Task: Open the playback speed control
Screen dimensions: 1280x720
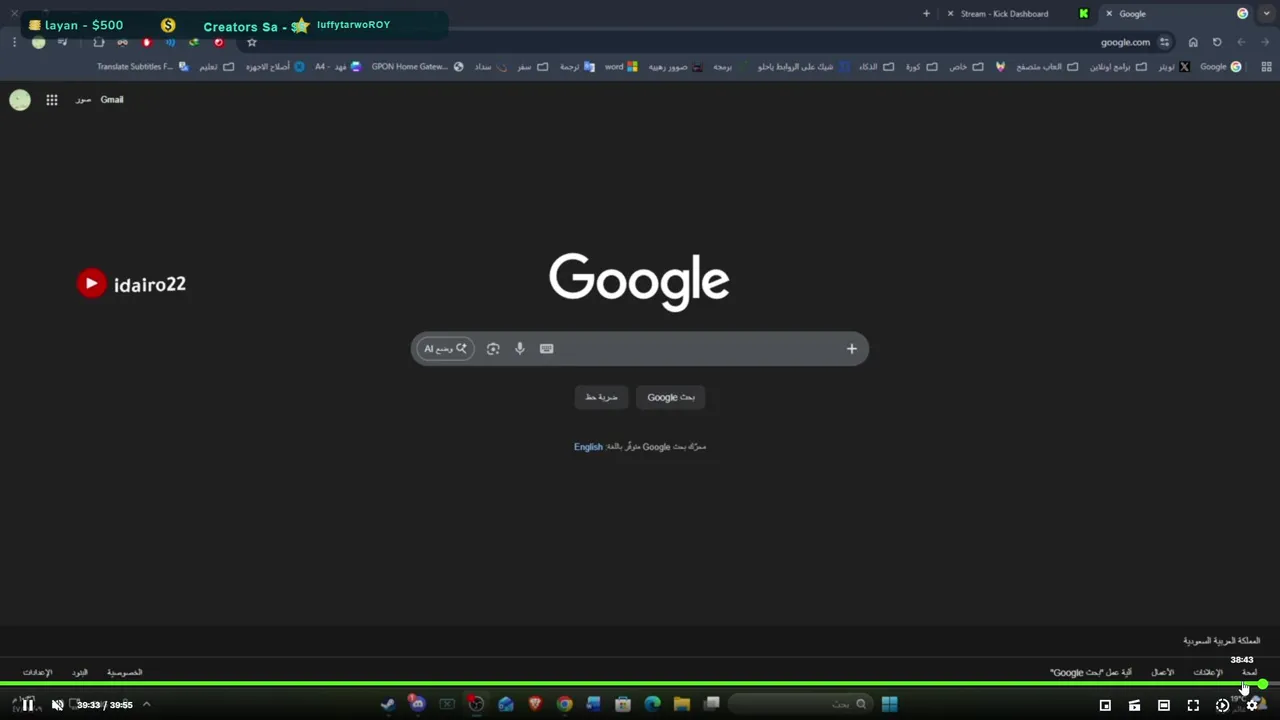Action: pyautogui.click(x=1222, y=705)
